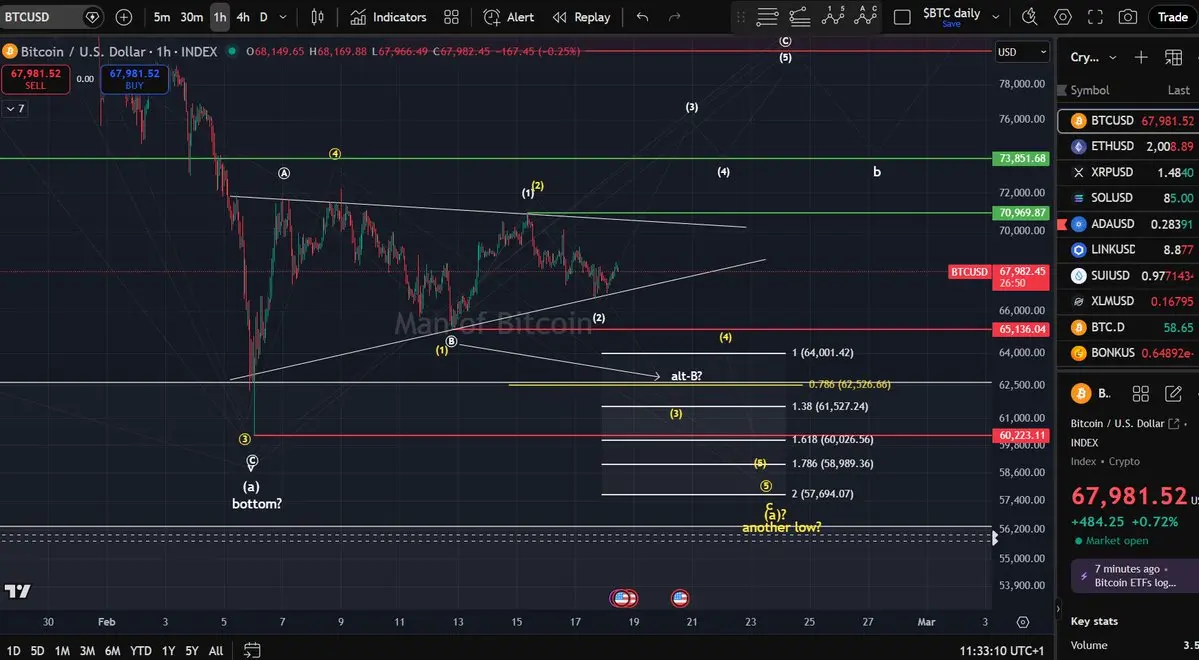Screen dimensions: 1199x660
Task: Select BONKUS in the watchlist
Action: [x=1129, y=353]
